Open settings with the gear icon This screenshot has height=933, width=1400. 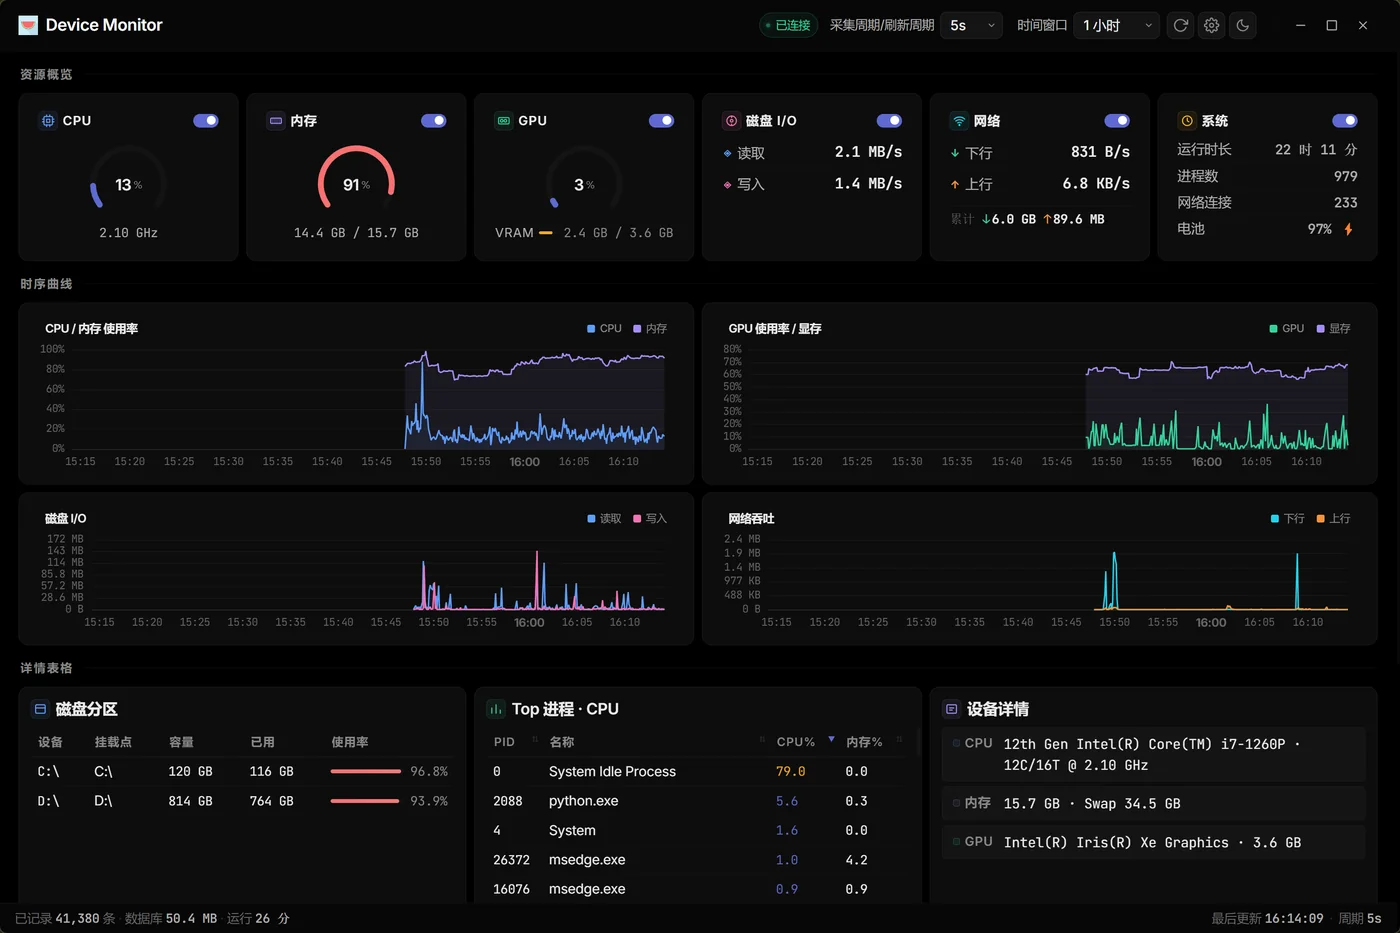[x=1212, y=25]
